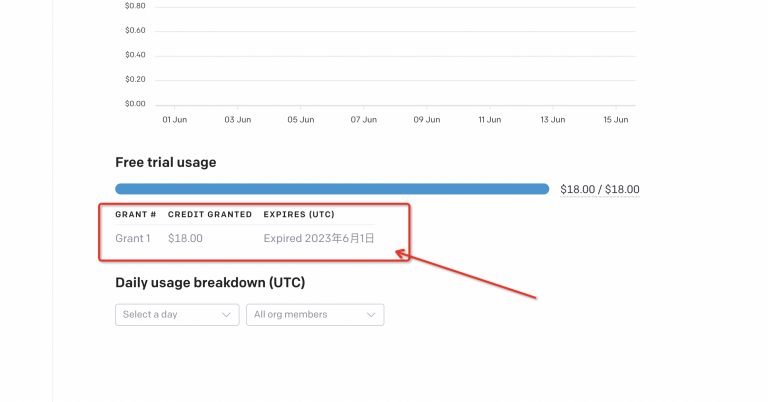Click the 01 Jun label on chart axis
The width and height of the screenshot is (768, 402).
(x=175, y=119)
